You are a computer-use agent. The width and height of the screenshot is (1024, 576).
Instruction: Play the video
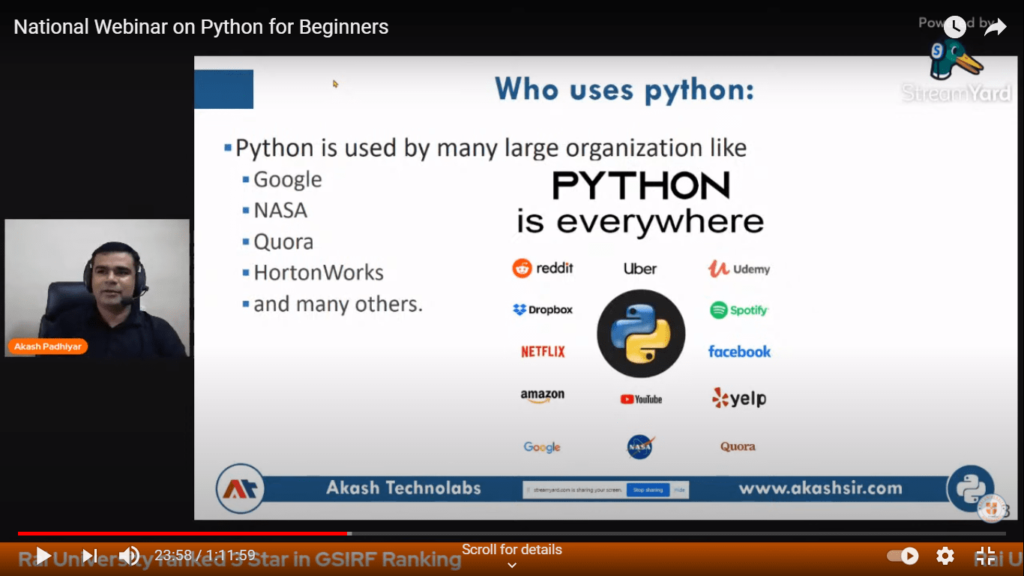[42, 556]
